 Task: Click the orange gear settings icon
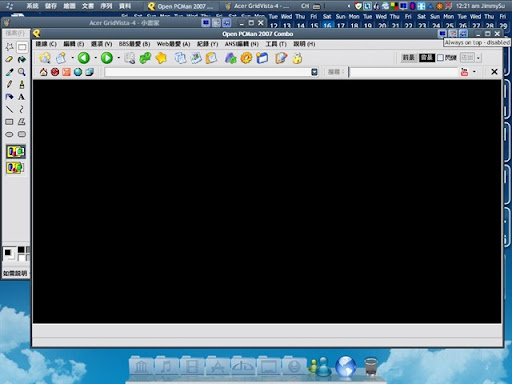pyautogui.click(x=246, y=58)
